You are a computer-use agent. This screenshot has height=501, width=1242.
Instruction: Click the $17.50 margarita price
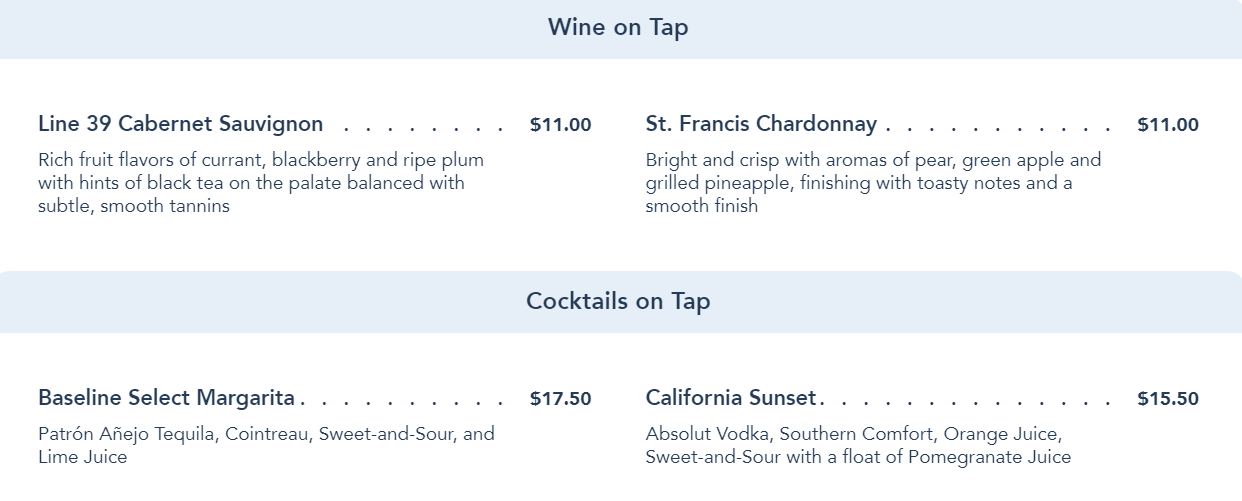pyautogui.click(x=560, y=399)
